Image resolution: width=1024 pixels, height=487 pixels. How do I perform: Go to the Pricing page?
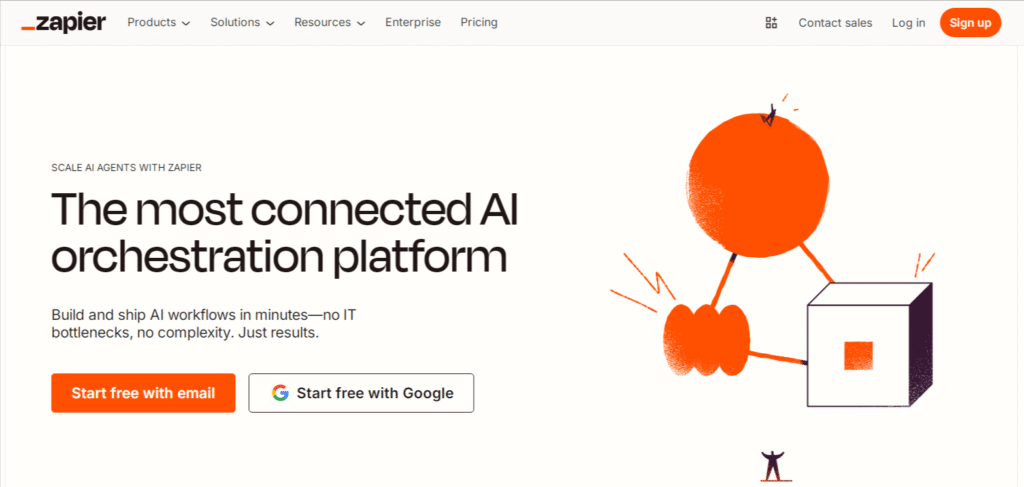click(x=479, y=22)
